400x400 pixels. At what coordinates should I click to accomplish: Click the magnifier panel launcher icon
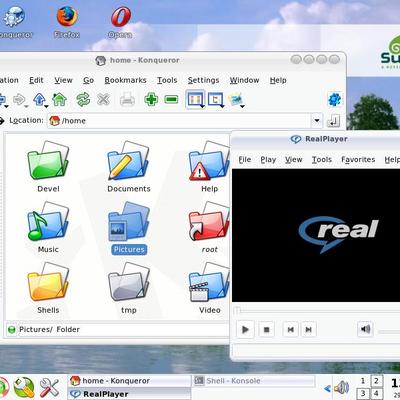click(x=24, y=388)
